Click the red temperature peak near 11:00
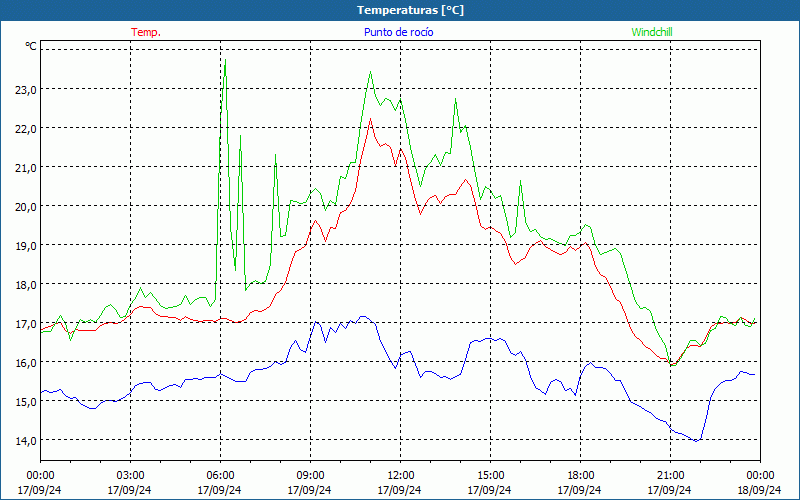800x500 pixels. click(370, 119)
